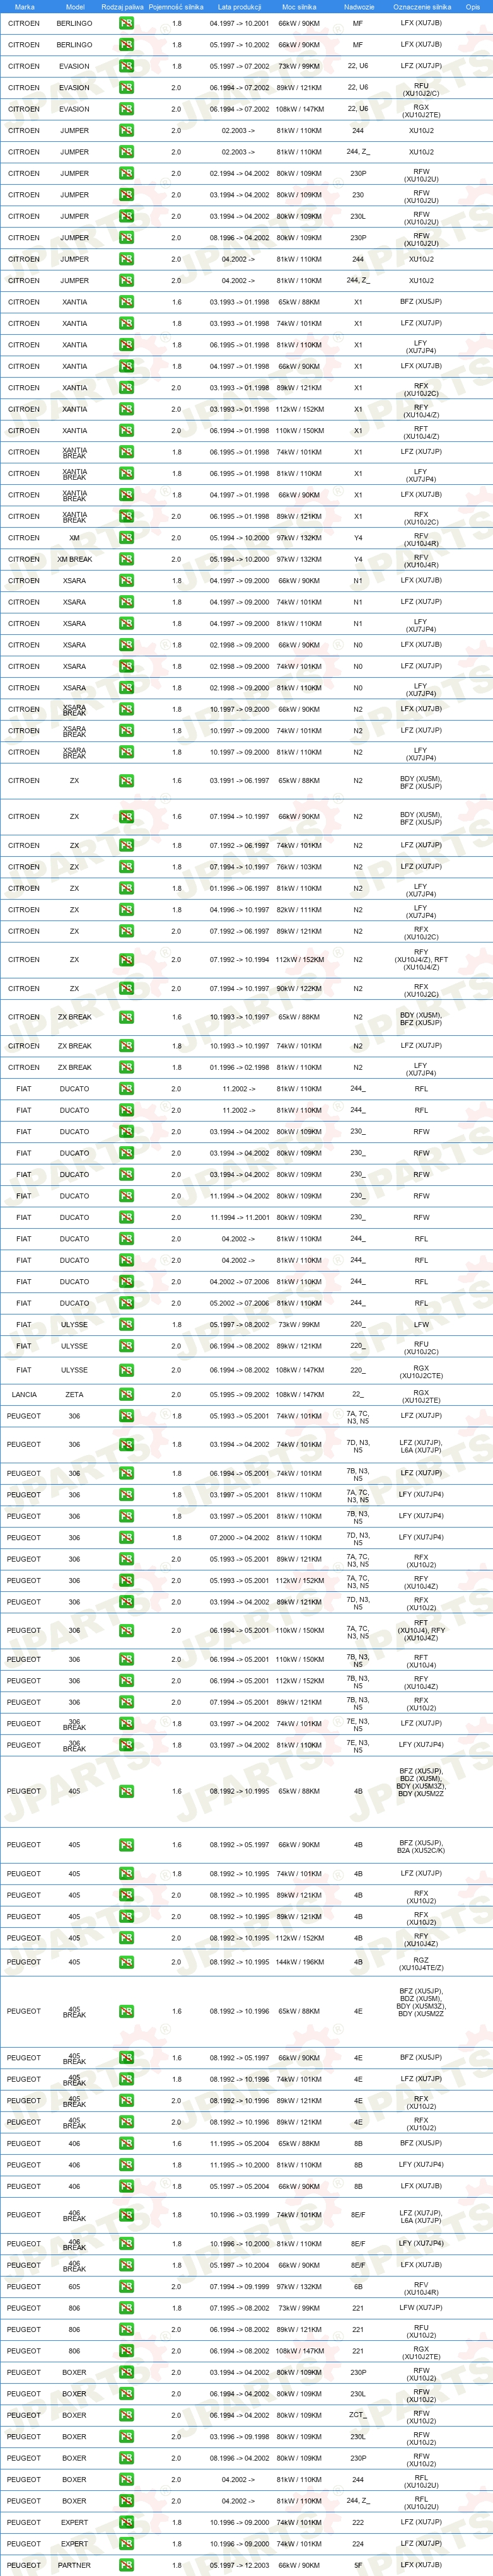Click the 'BFZ (XU5JP), B2A (XU52C/K)' engine cell
Screen dimensions: 493x2576
tap(421, 1846)
